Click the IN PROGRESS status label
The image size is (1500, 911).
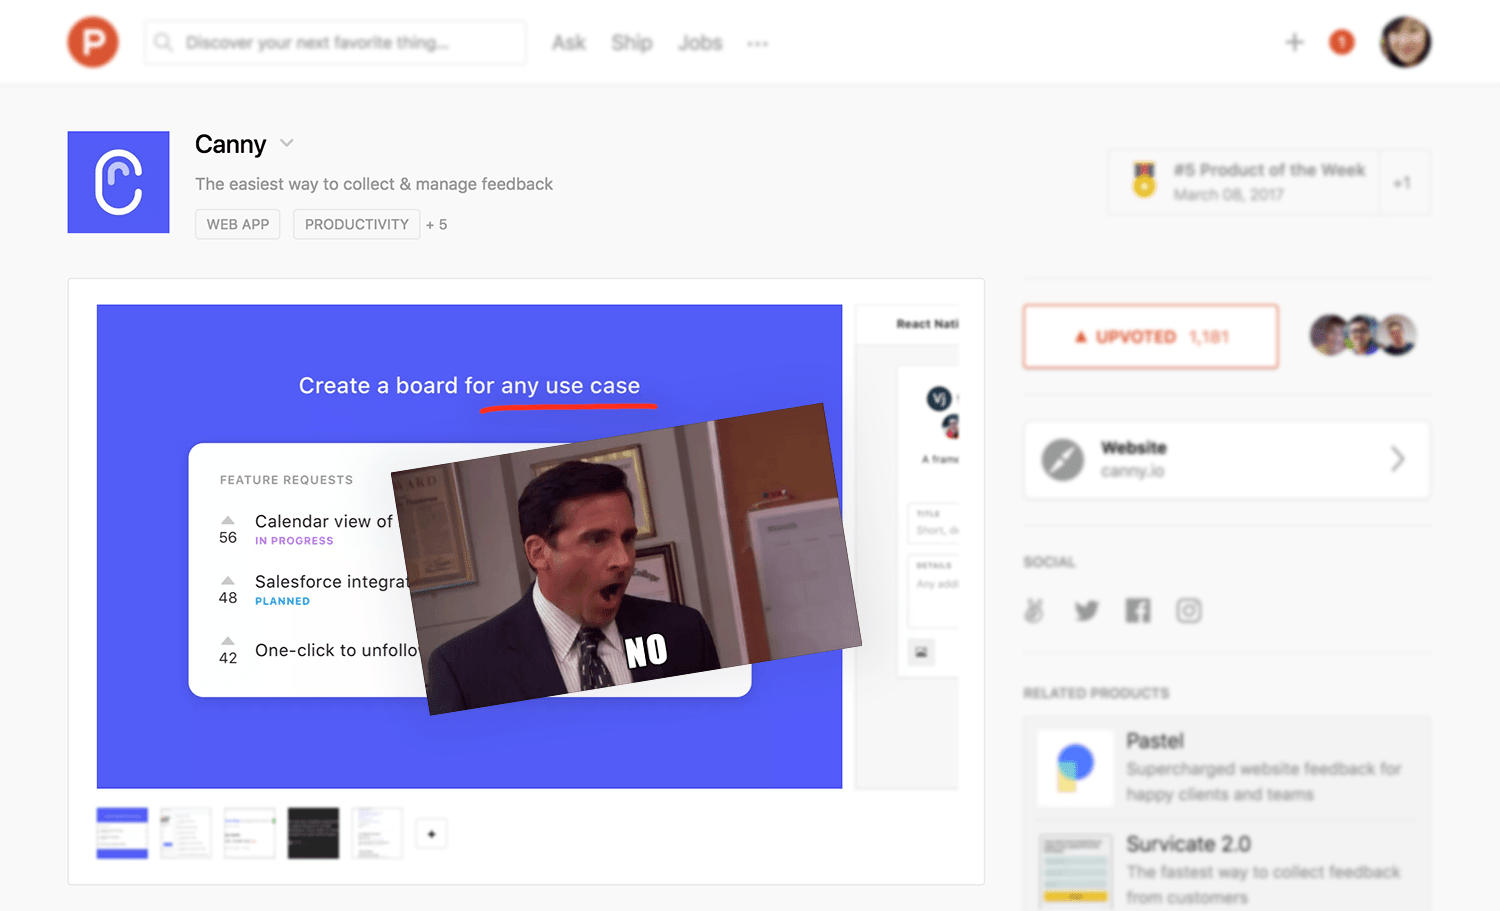[294, 541]
